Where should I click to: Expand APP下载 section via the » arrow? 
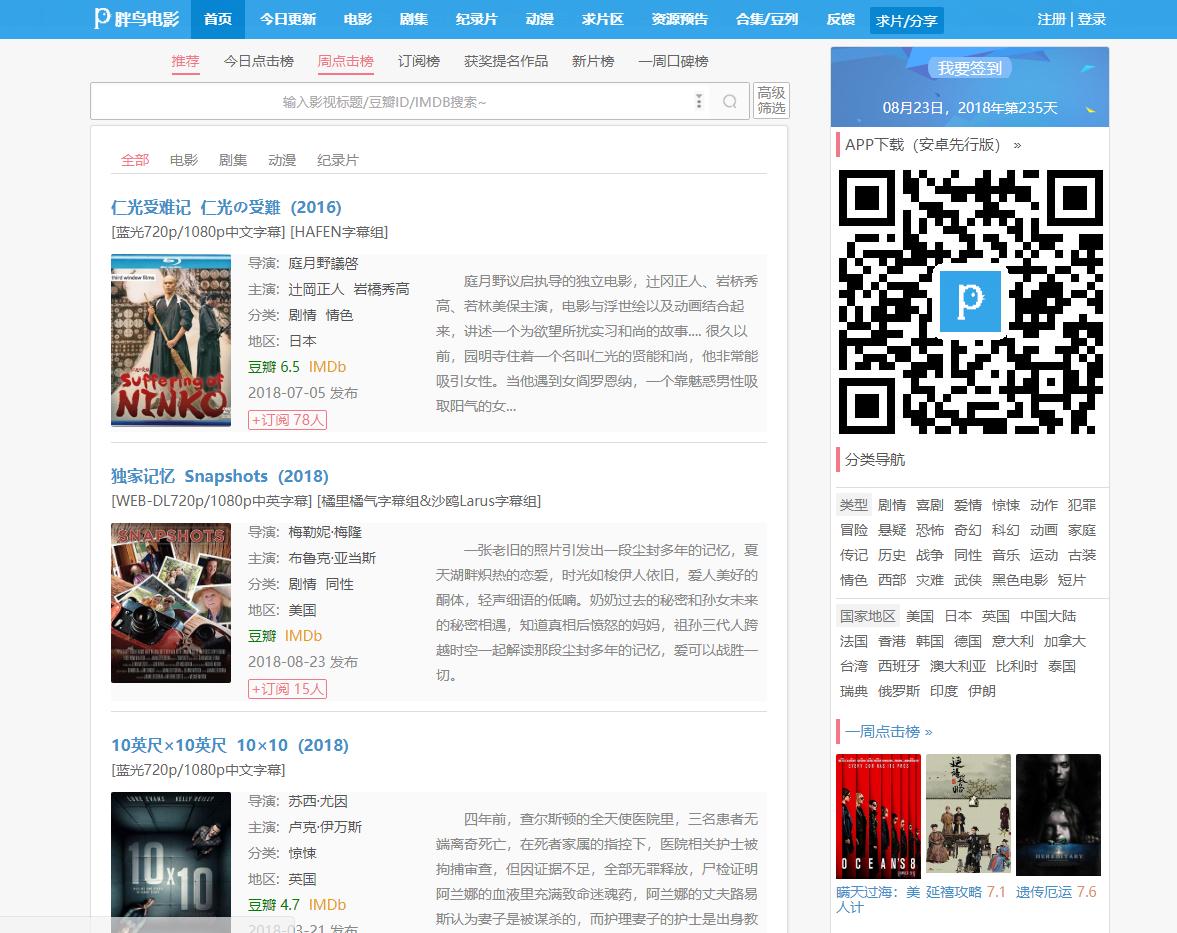point(1017,145)
